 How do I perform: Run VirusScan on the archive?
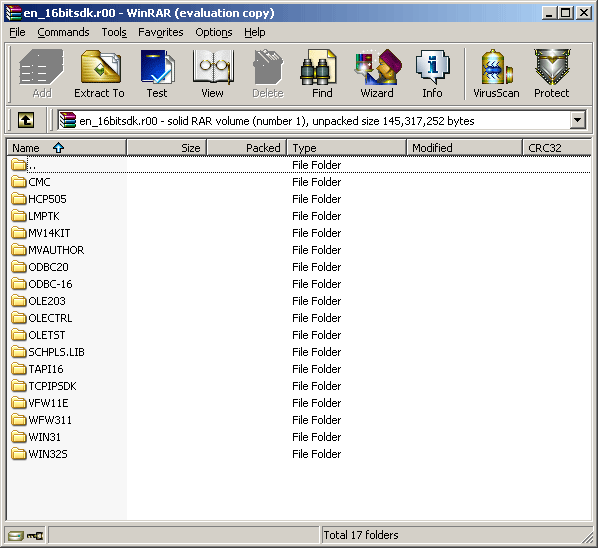[496, 74]
